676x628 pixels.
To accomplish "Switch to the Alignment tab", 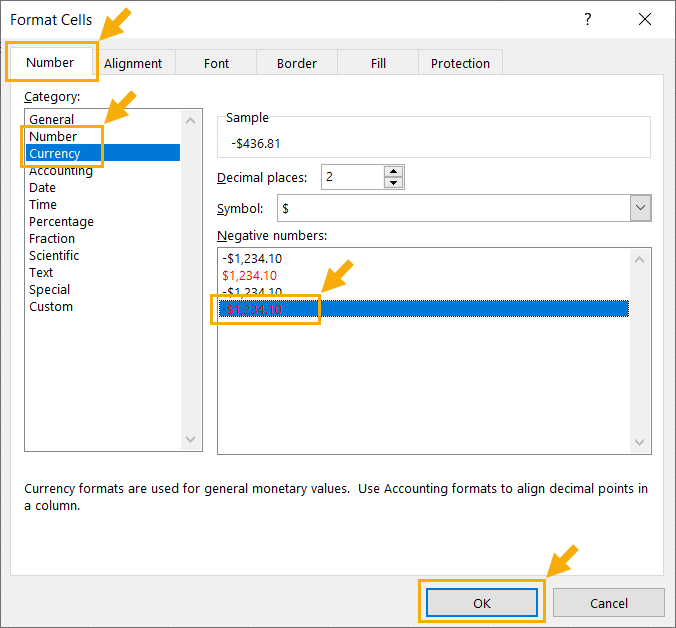I will pyautogui.click(x=133, y=63).
